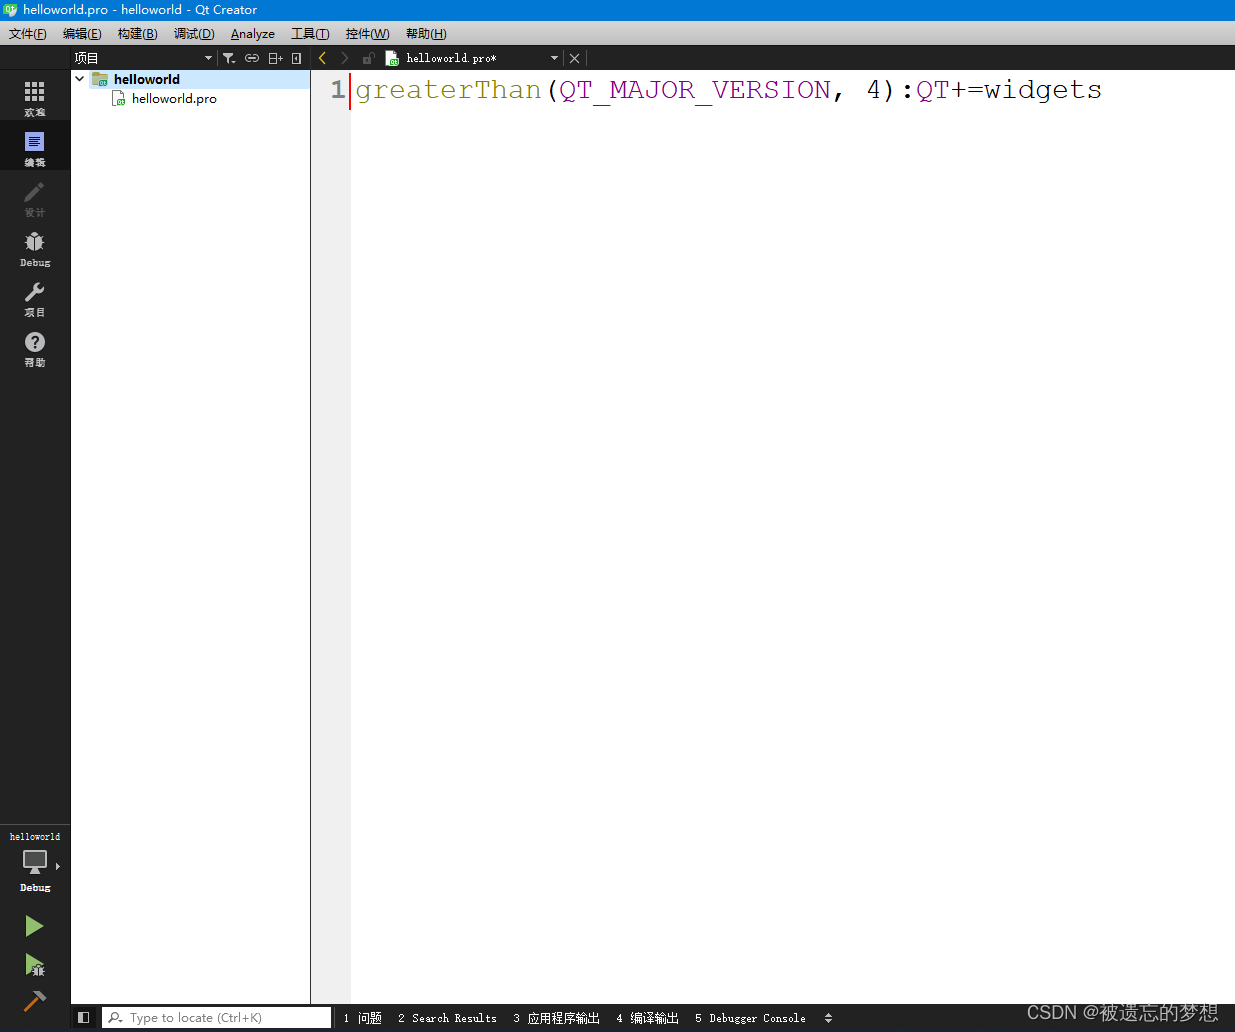Image resolution: width=1235 pixels, height=1032 pixels.
Task: Open the 1 问题 issues pane
Action: pos(362,1018)
